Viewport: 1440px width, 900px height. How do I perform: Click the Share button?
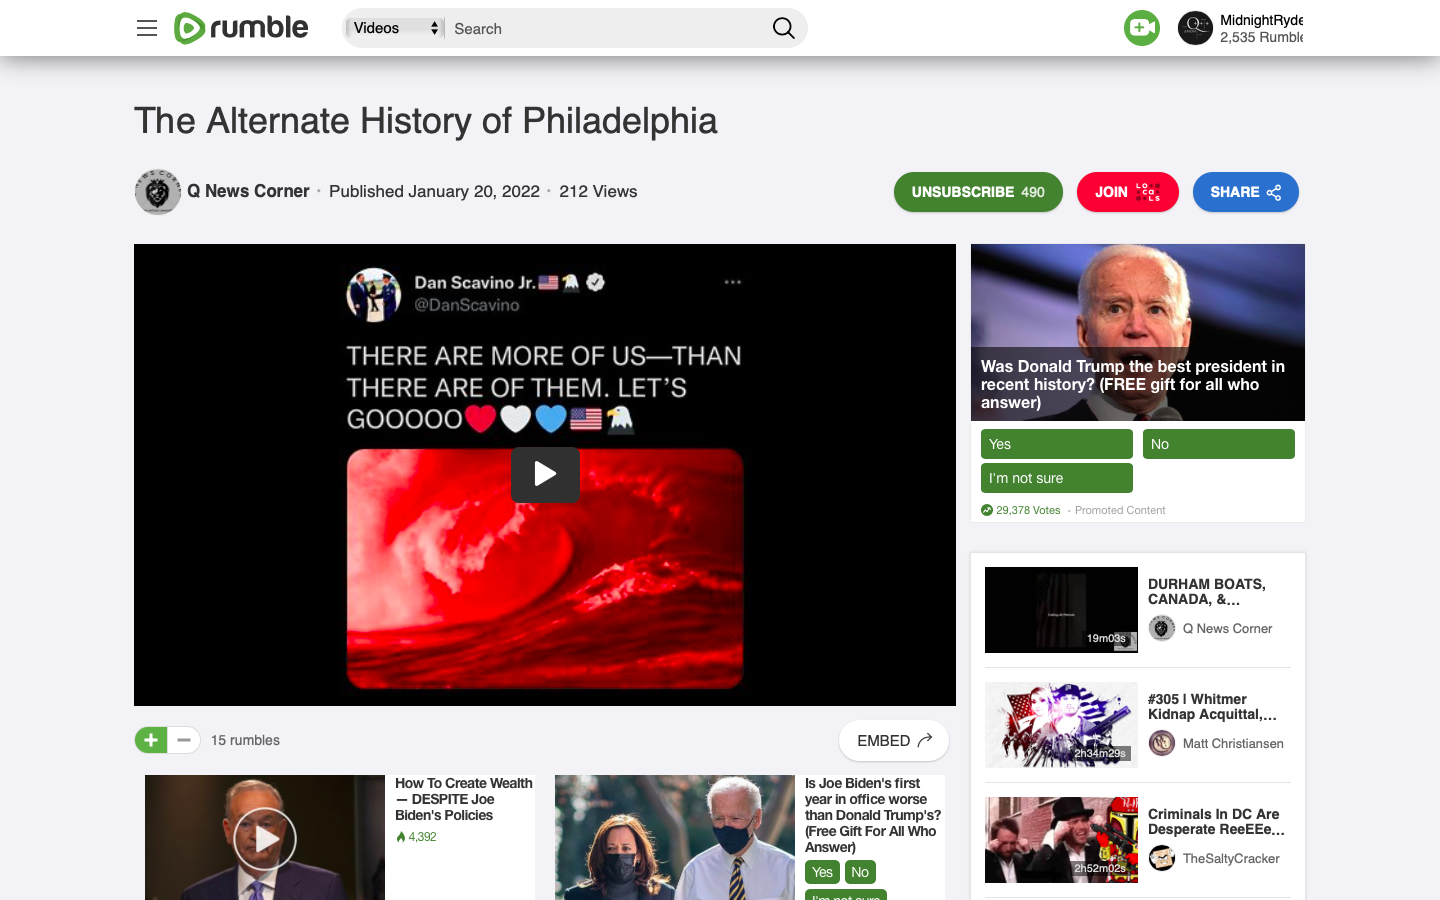[x=1245, y=192]
